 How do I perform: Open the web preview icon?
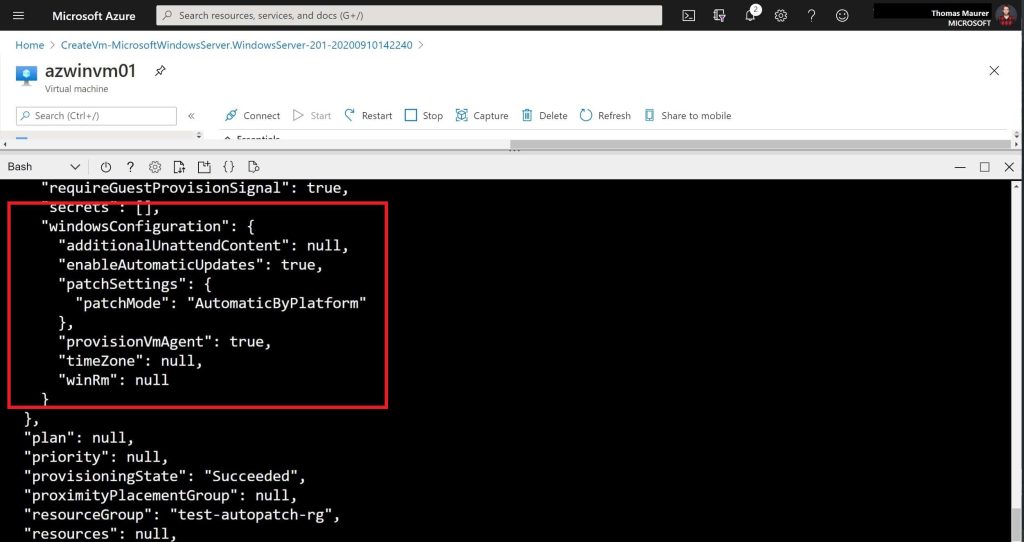254,167
